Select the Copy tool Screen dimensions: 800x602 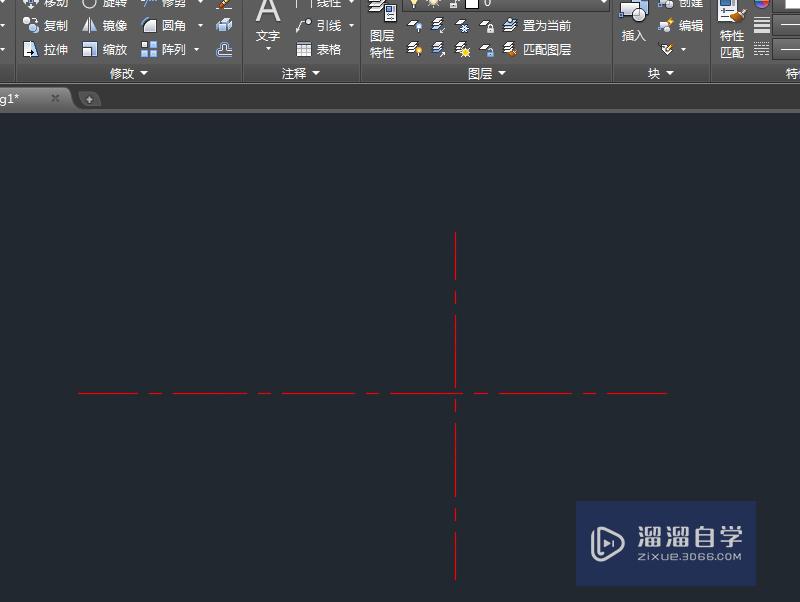pos(48,25)
